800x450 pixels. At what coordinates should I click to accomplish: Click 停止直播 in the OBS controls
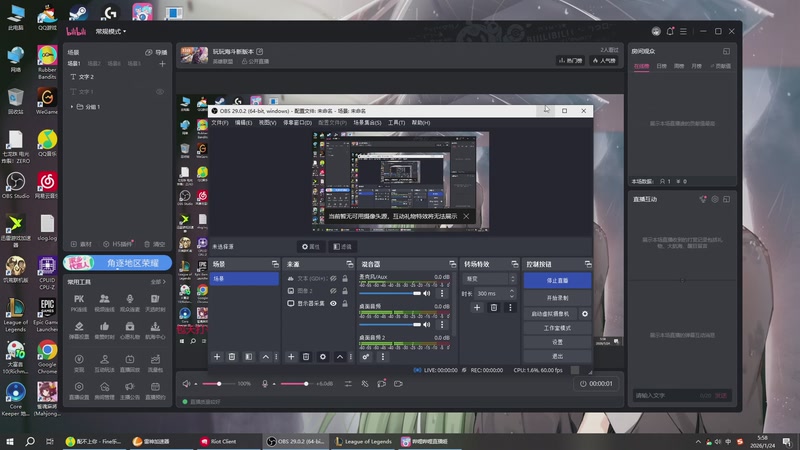(557, 281)
